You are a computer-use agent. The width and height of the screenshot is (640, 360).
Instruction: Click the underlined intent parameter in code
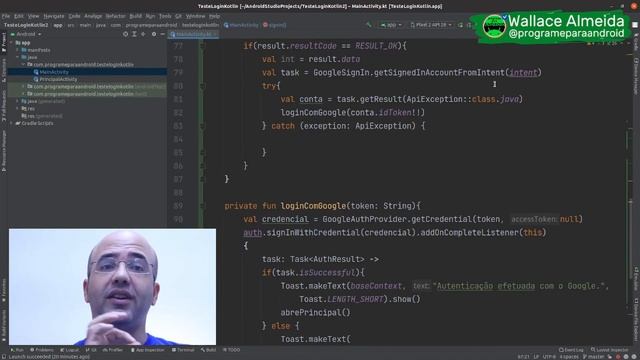click(x=523, y=73)
